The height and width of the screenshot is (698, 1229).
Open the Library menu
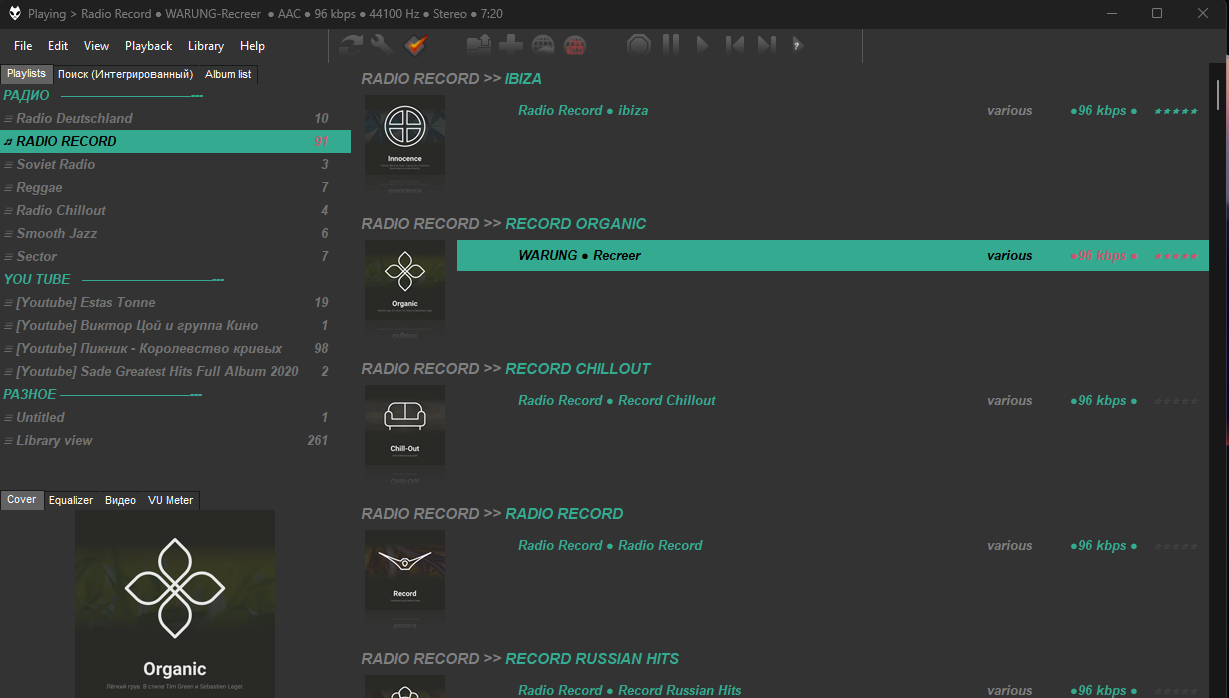206,46
